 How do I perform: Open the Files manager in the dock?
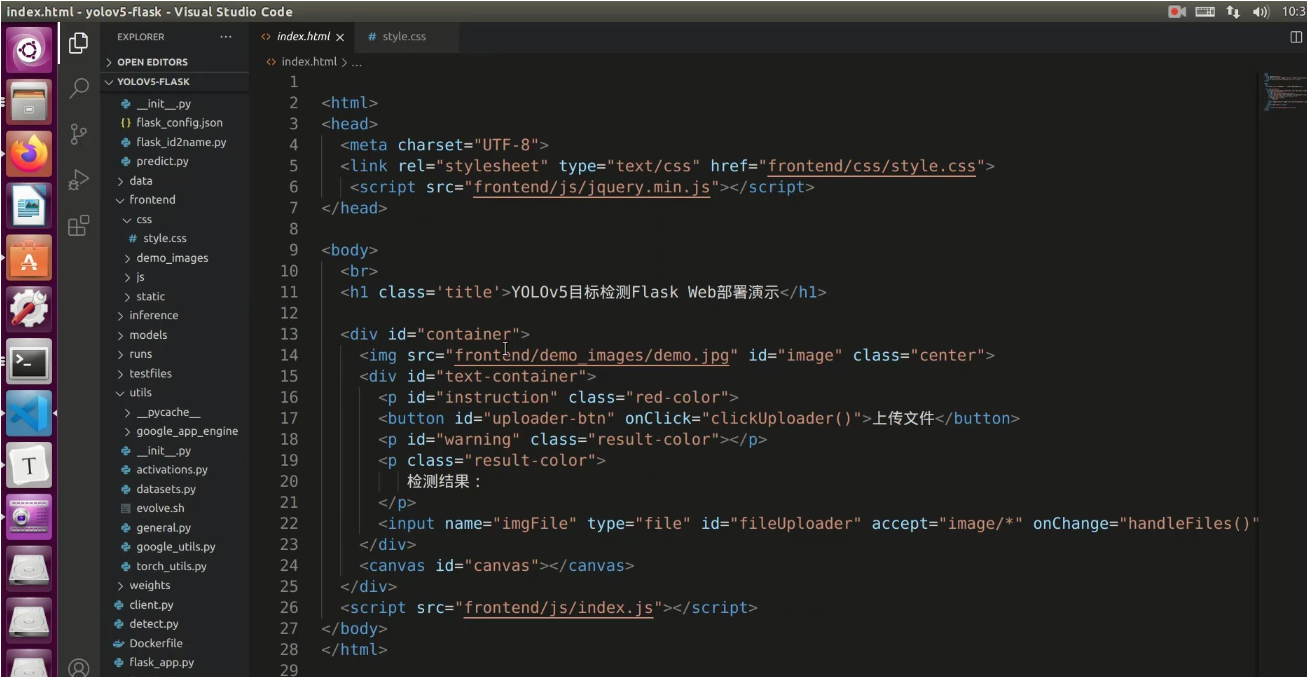tap(29, 101)
